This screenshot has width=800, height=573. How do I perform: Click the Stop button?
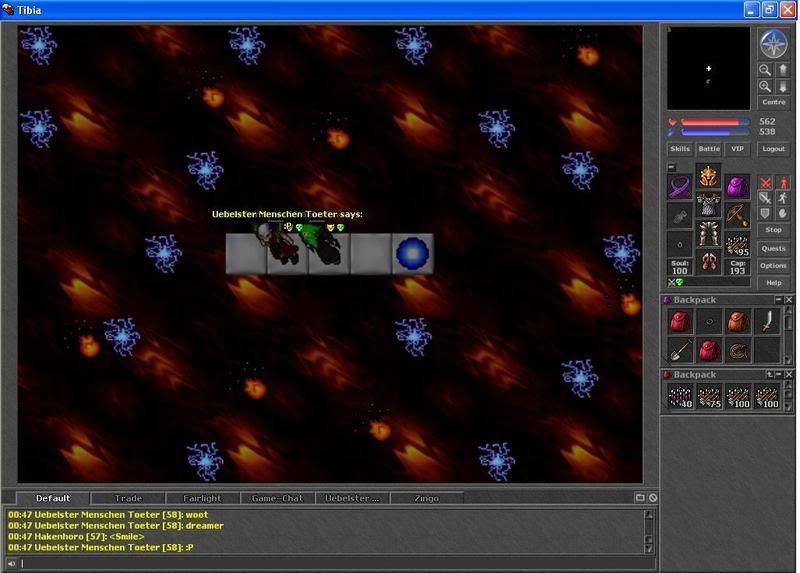point(773,230)
